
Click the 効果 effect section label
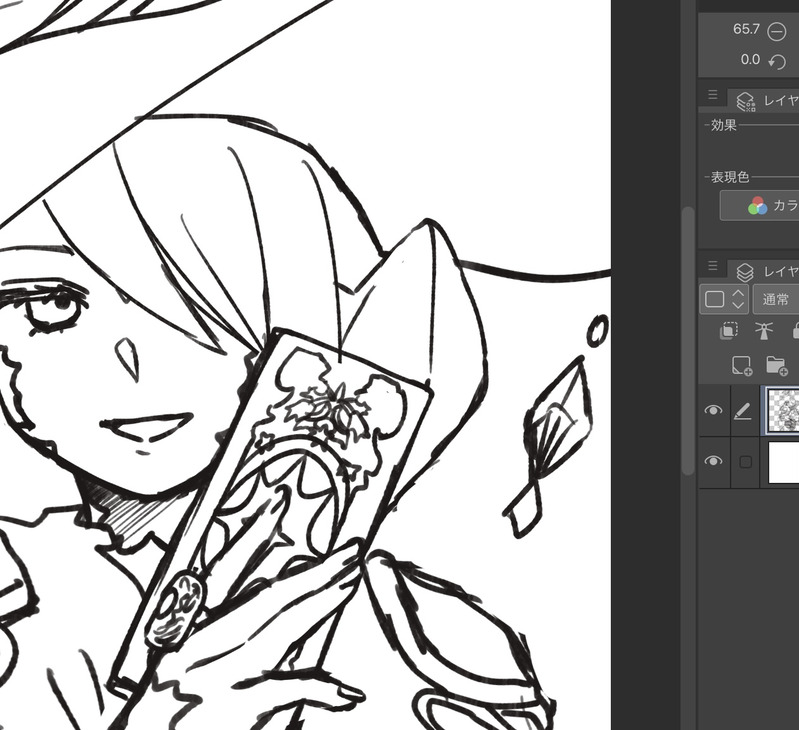pyautogui.click(x=724, y=125)
